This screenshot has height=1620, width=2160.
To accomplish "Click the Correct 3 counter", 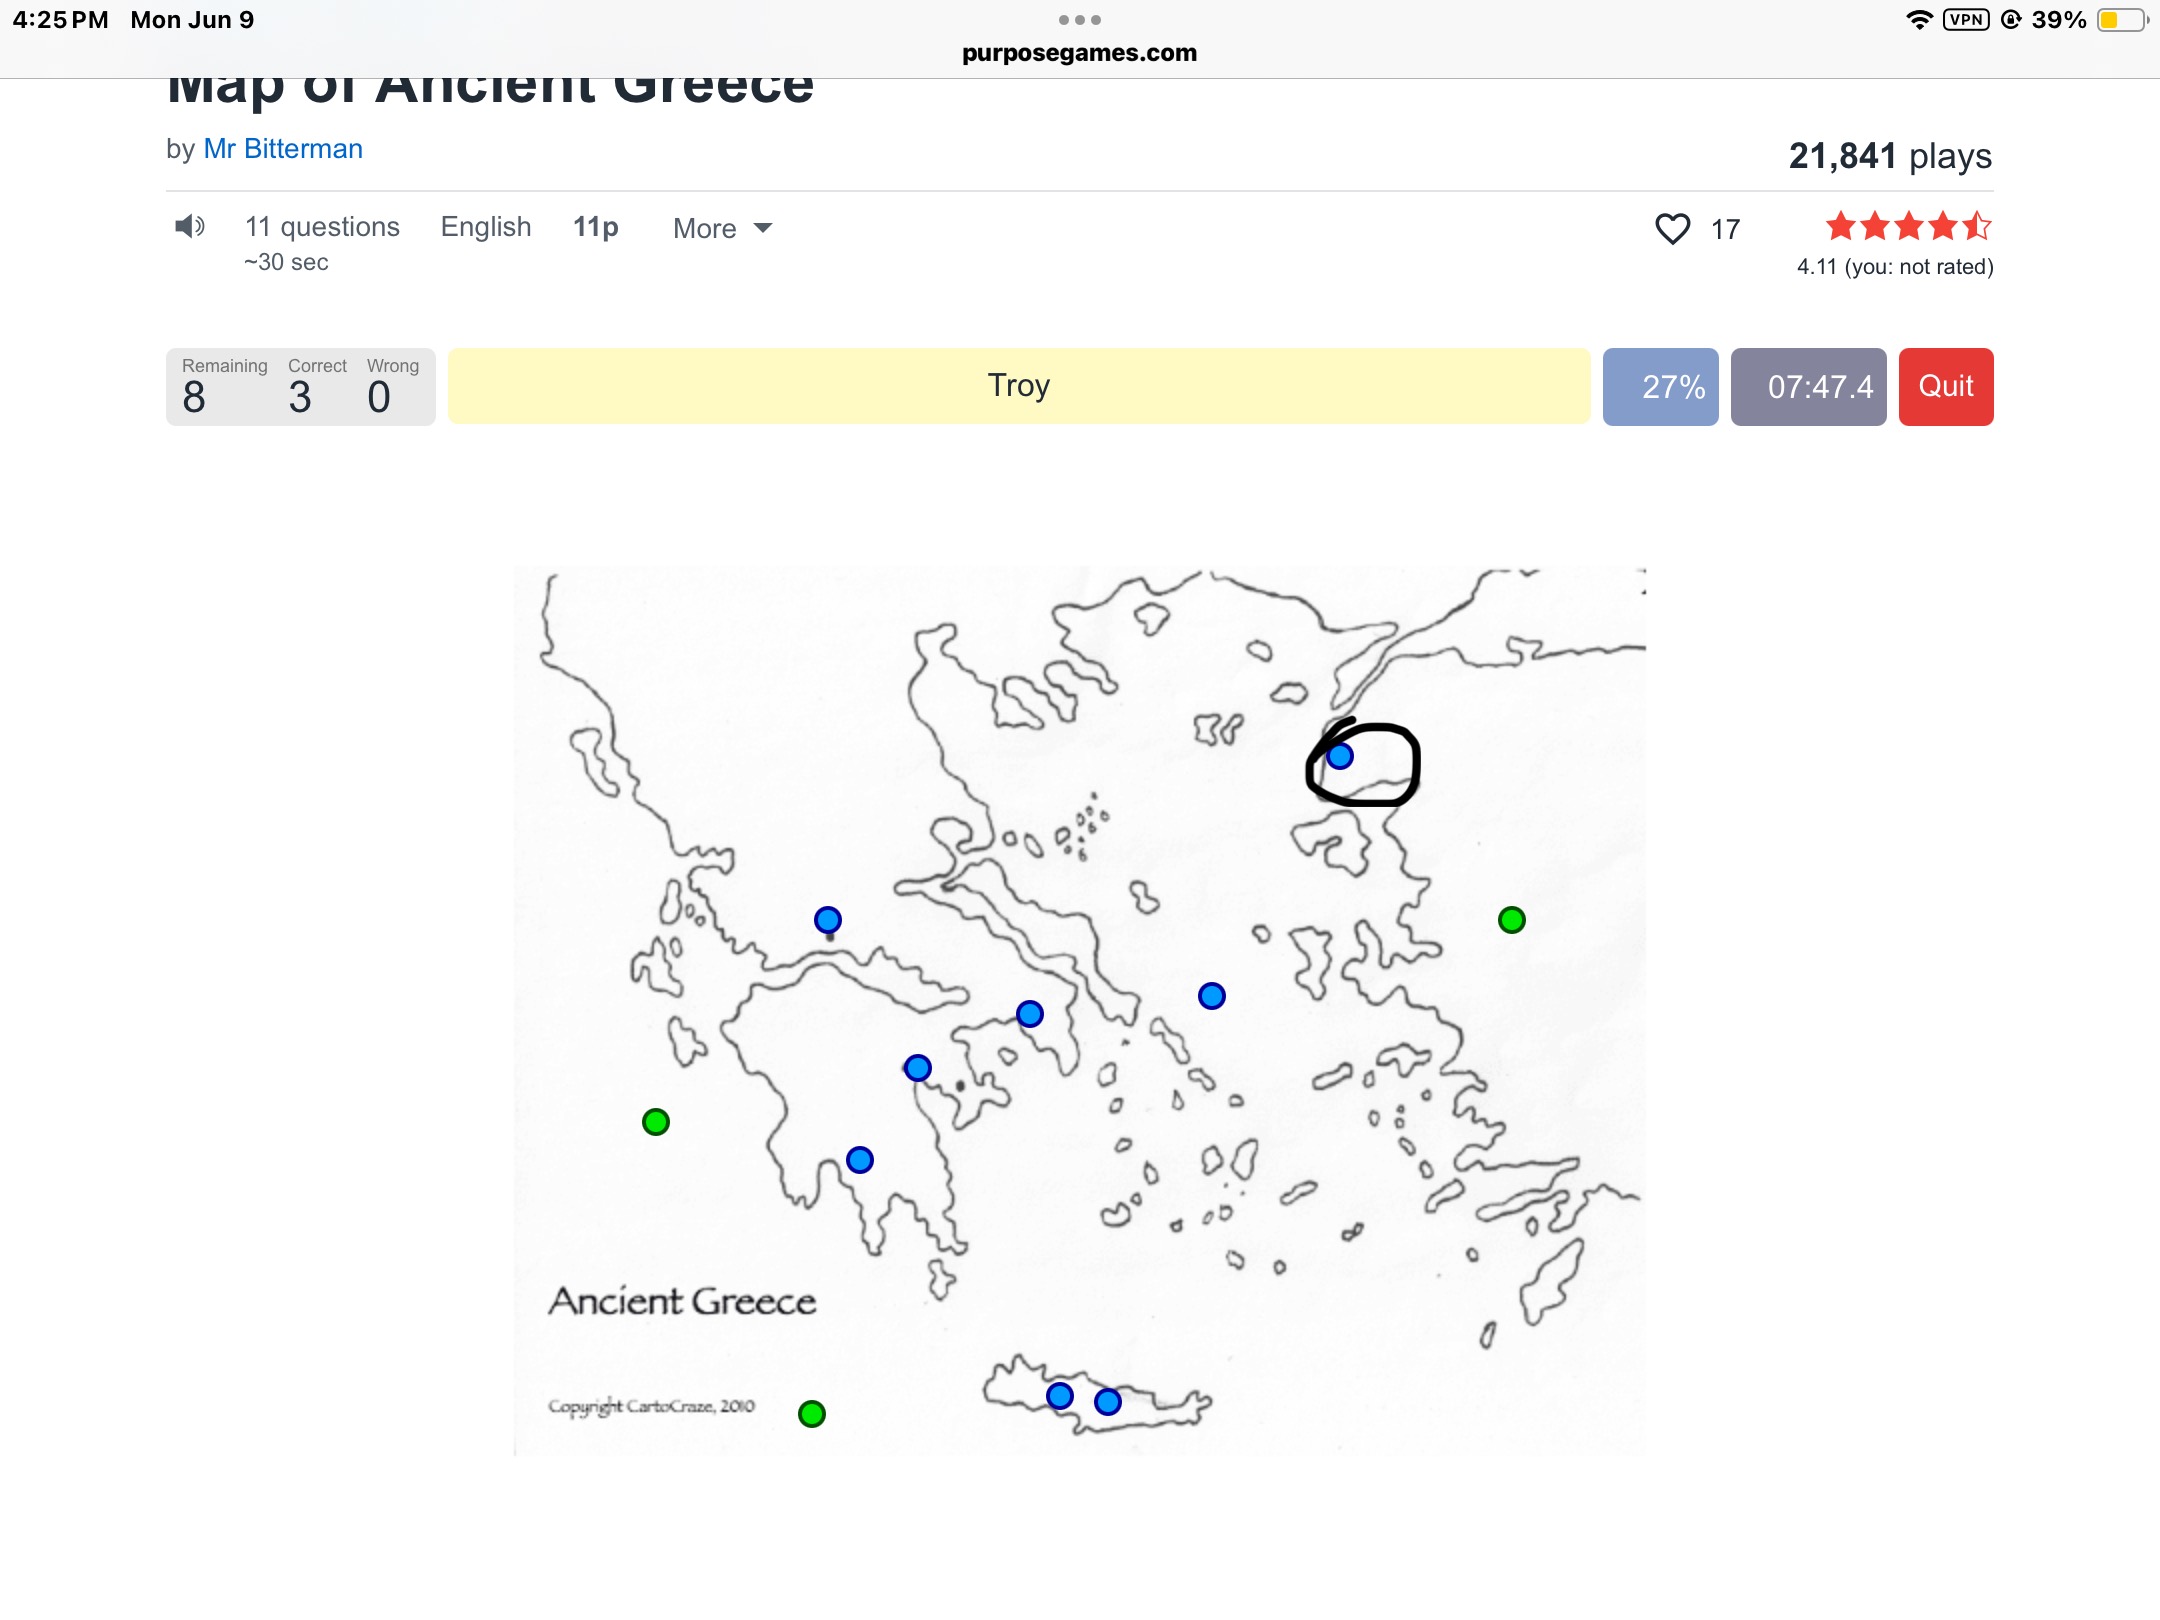I will [317, 387].
